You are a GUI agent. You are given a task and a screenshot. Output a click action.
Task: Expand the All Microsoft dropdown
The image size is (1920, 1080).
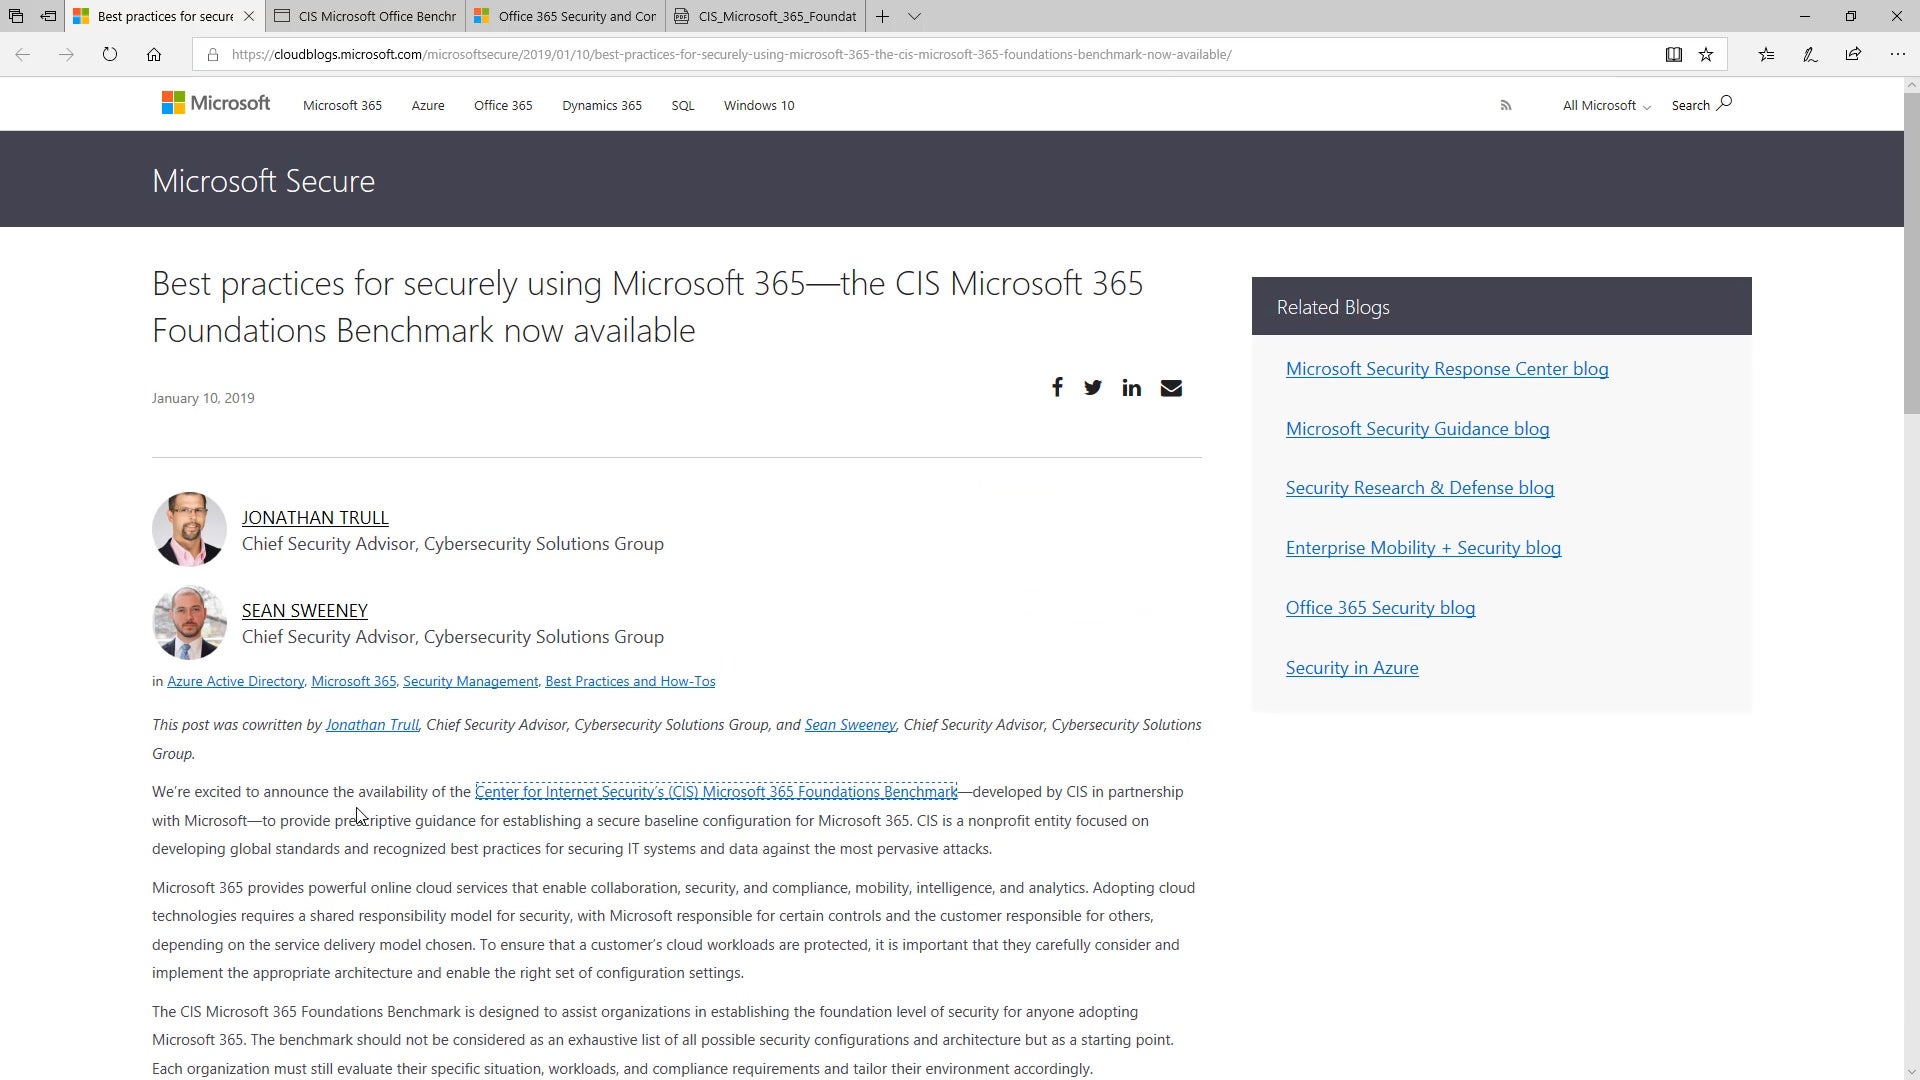tap(1607, 105)
